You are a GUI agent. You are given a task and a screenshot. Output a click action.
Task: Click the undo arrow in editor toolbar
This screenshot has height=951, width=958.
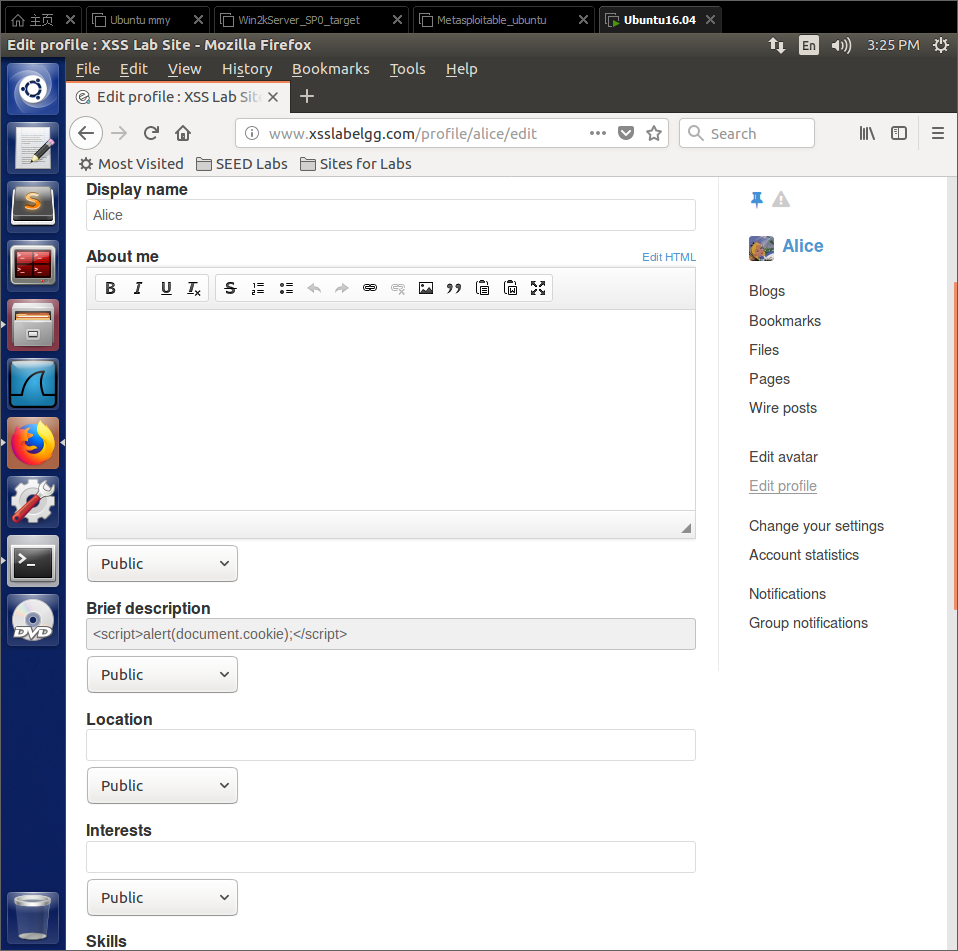pos(314,288)
